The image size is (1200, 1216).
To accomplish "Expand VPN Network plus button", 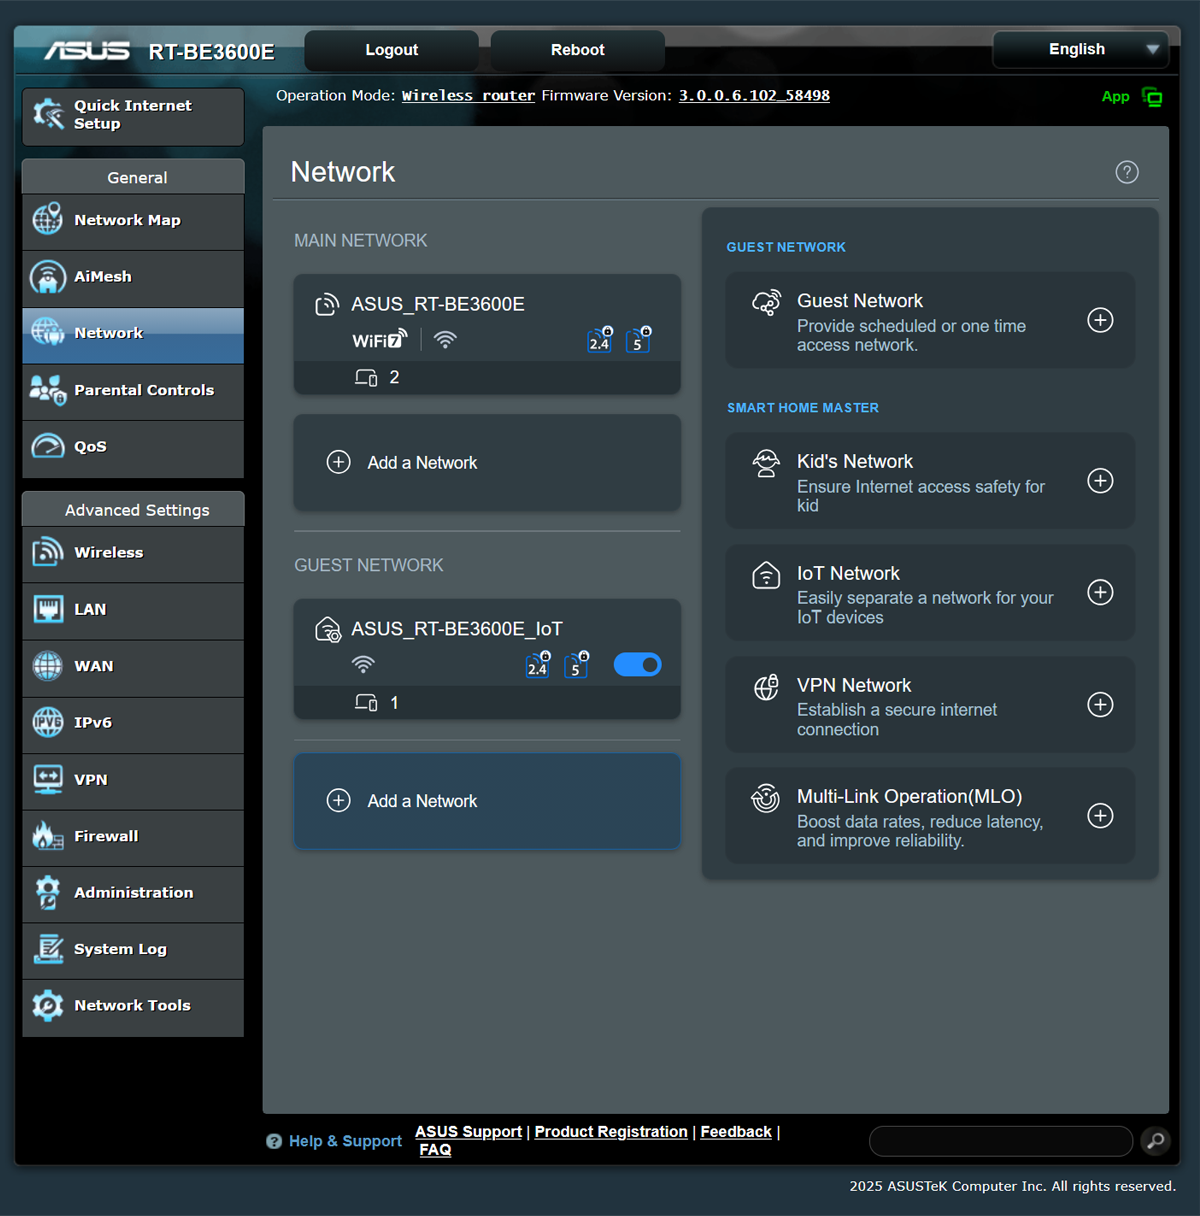I will [1100, 705].
